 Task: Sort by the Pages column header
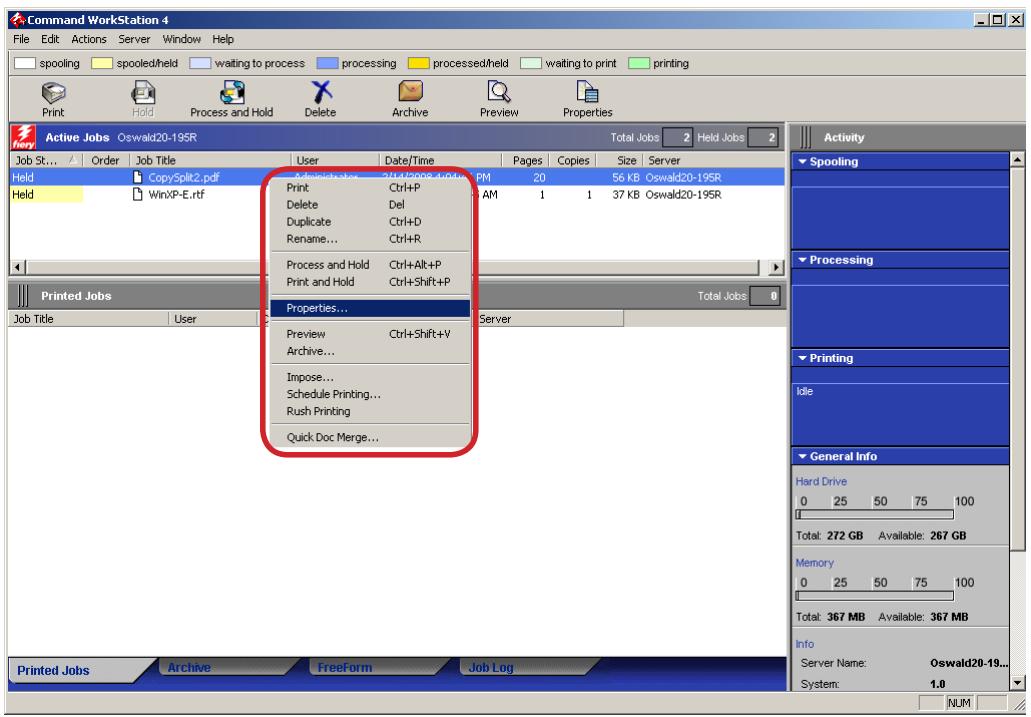[x=527, y=160]
